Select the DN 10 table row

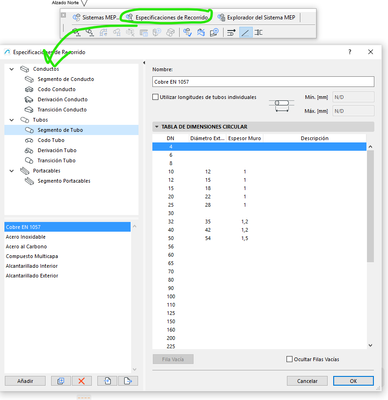pyautogui.click(x=259, y=172)
